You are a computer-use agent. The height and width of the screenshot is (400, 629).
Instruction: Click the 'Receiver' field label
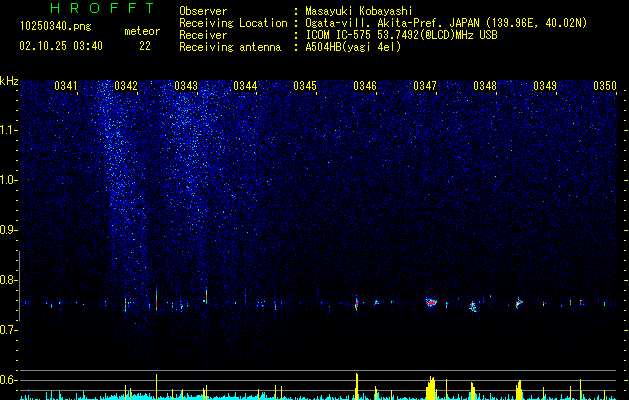(x=203, y=35)
